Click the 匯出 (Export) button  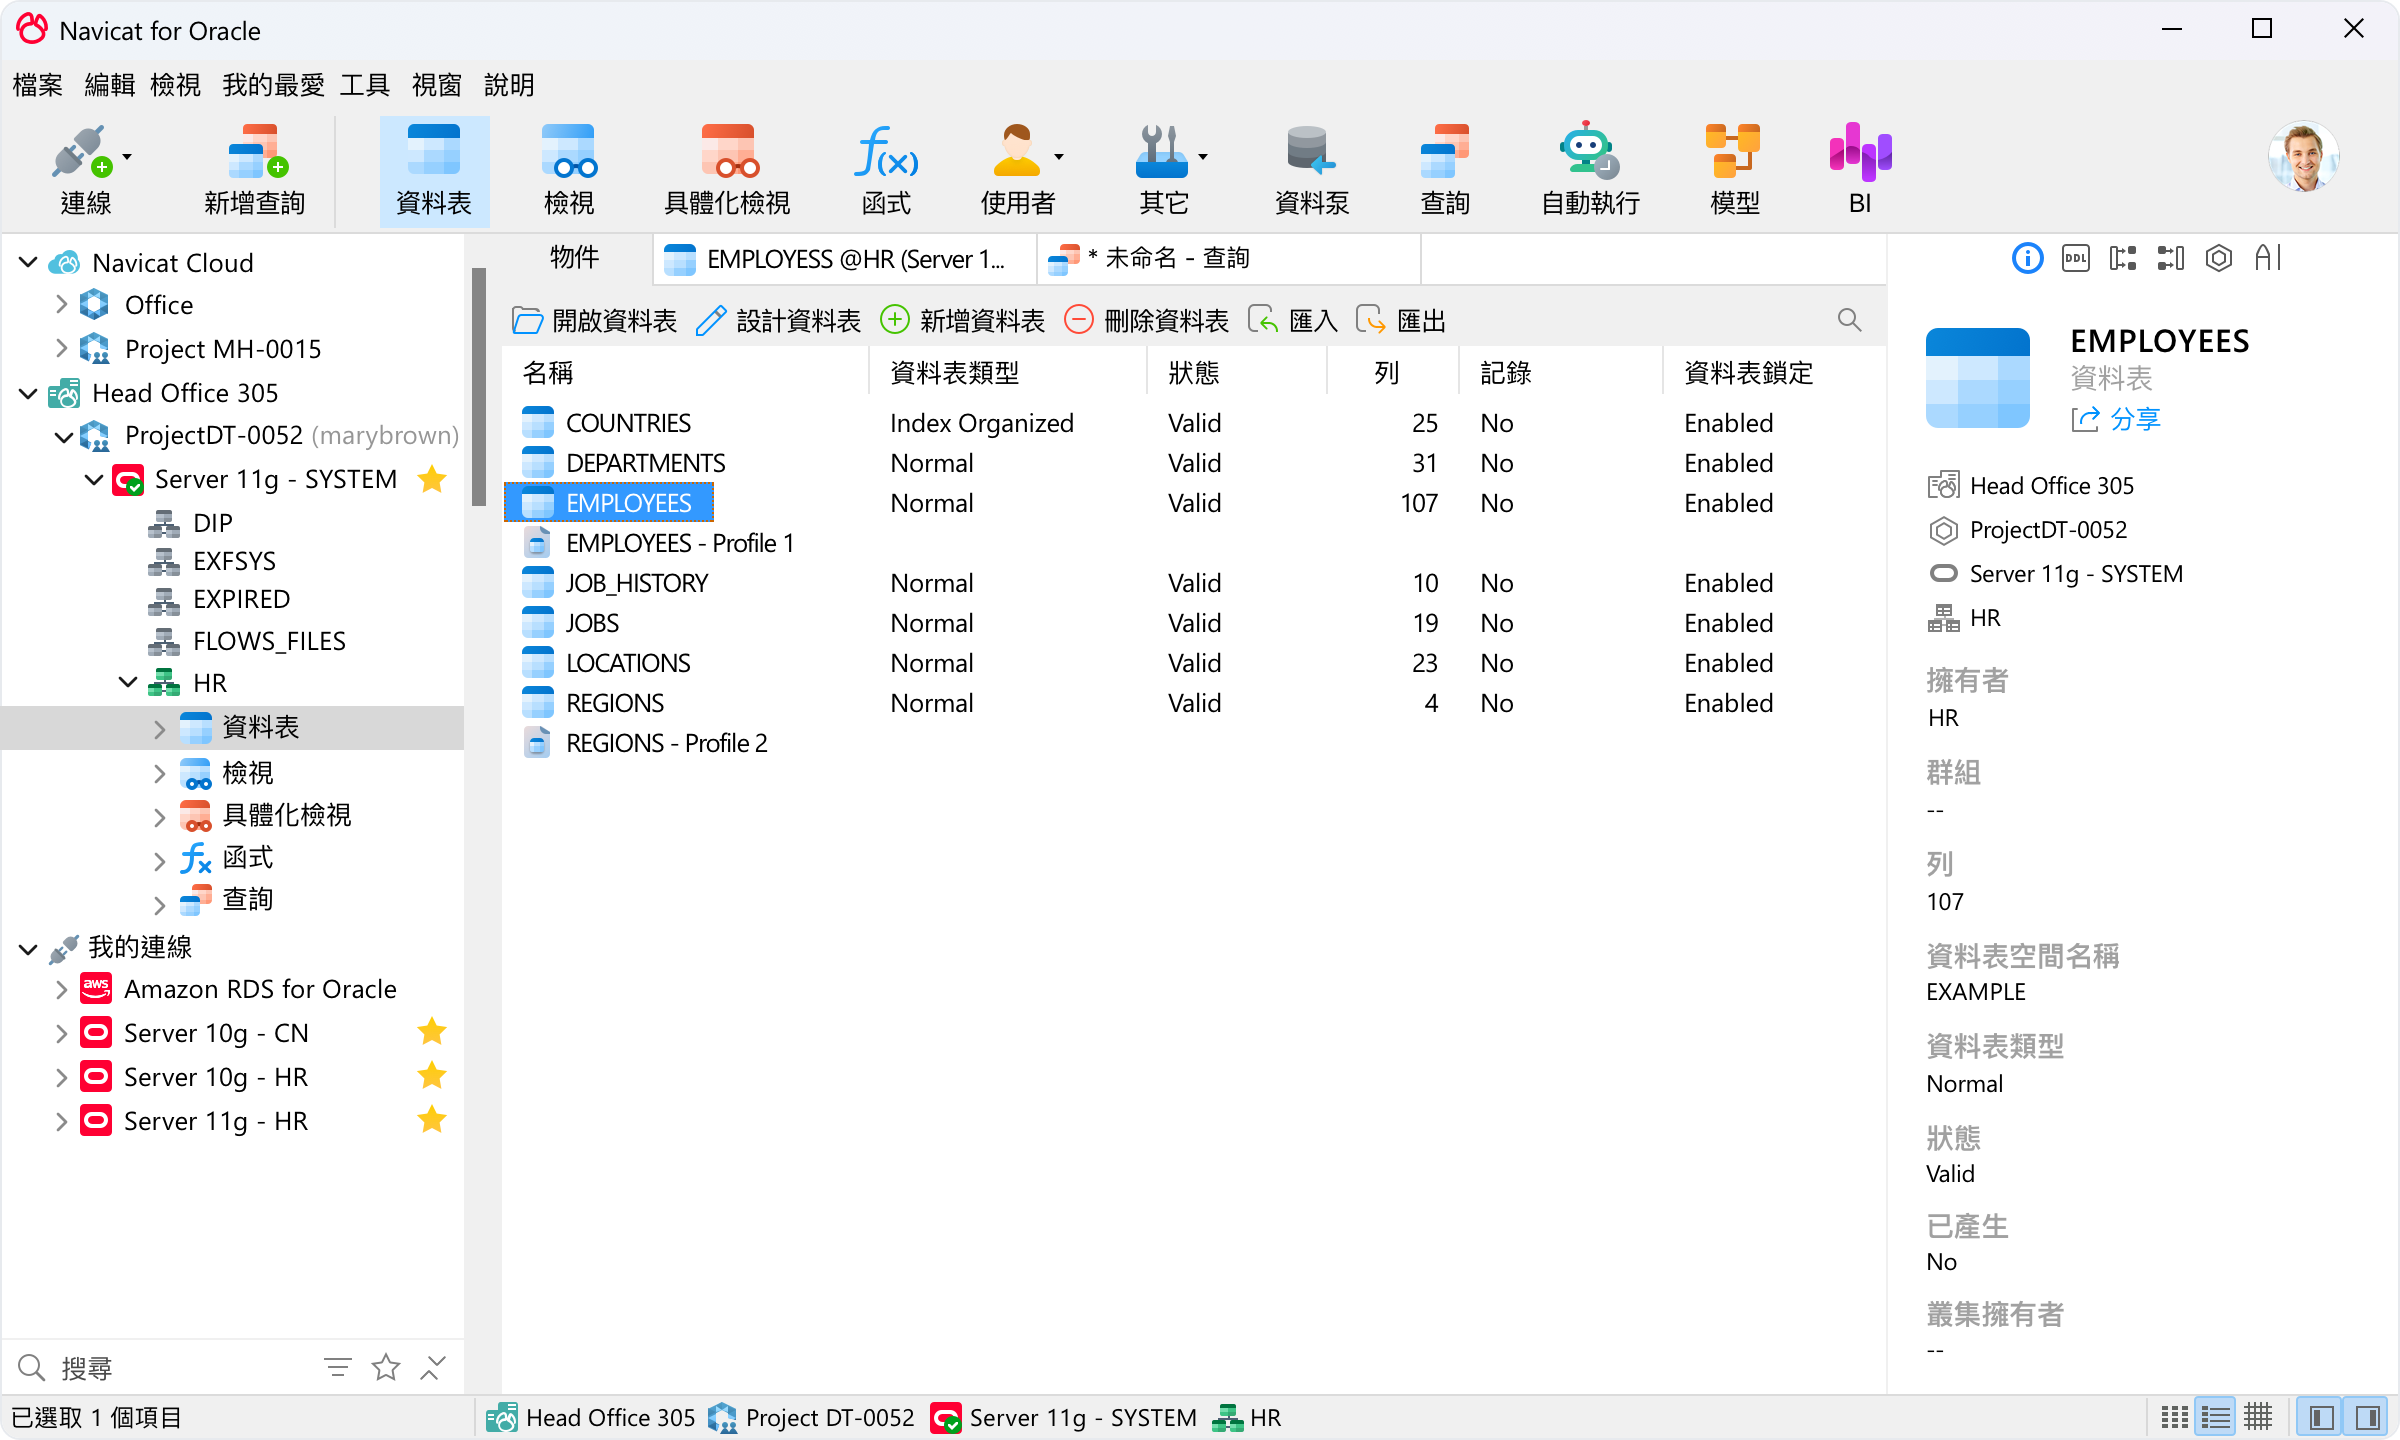point(1401,320)
